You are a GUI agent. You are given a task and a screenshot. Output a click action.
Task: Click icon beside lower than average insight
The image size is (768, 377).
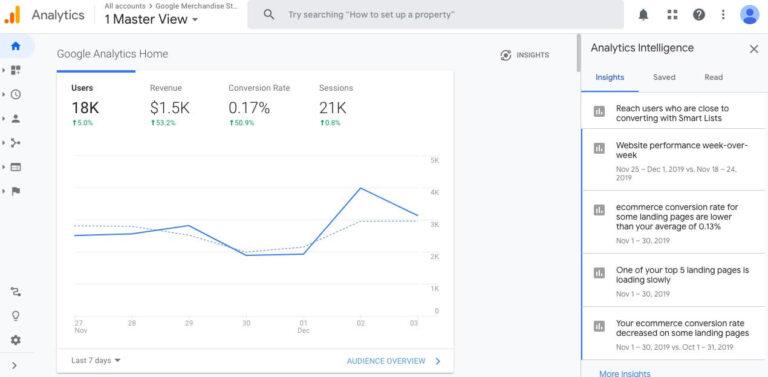click(599, 210)
